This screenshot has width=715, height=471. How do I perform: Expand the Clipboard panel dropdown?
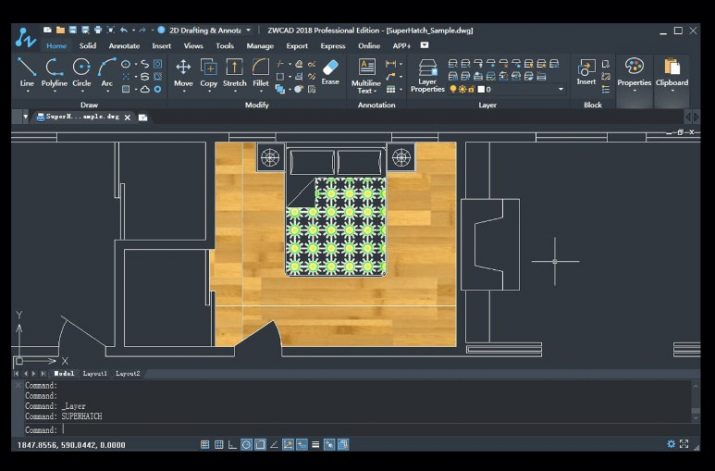(x=671, y=91)
